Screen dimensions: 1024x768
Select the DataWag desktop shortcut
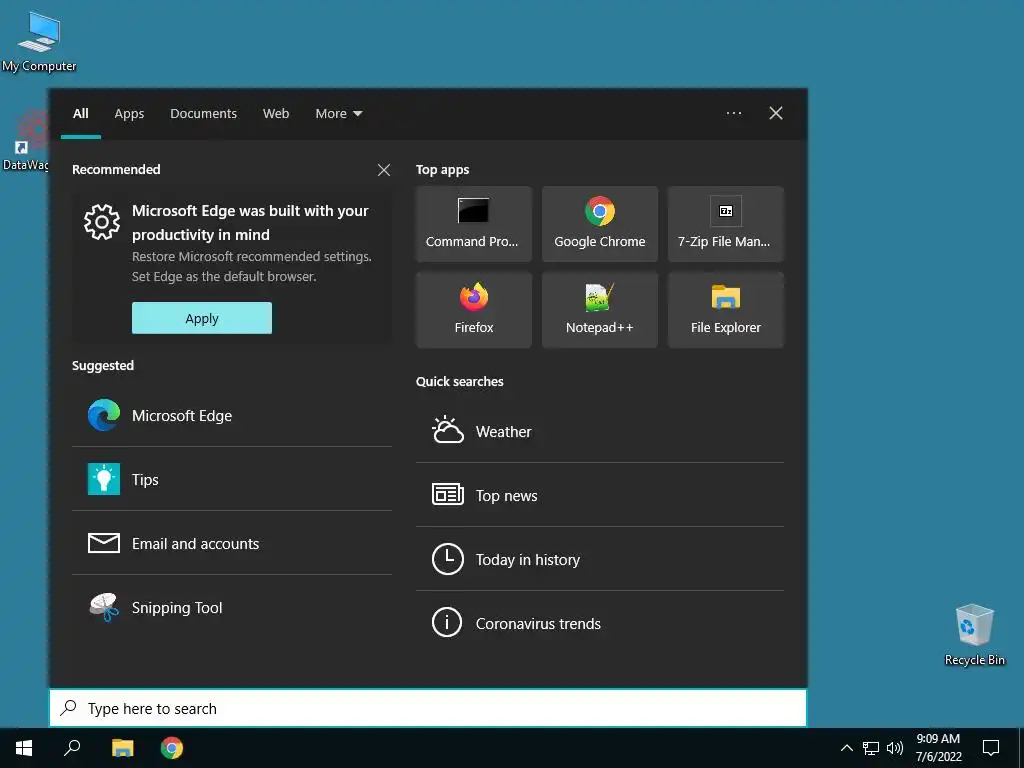(25, 141)
